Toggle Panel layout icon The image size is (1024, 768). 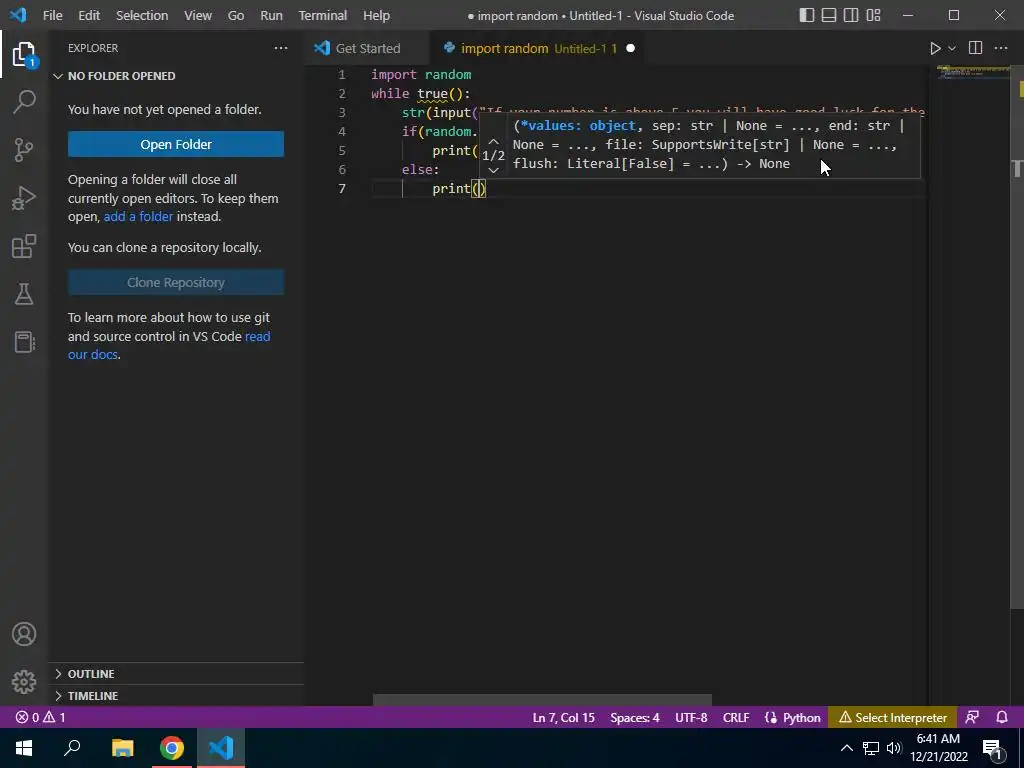point(829,15)
